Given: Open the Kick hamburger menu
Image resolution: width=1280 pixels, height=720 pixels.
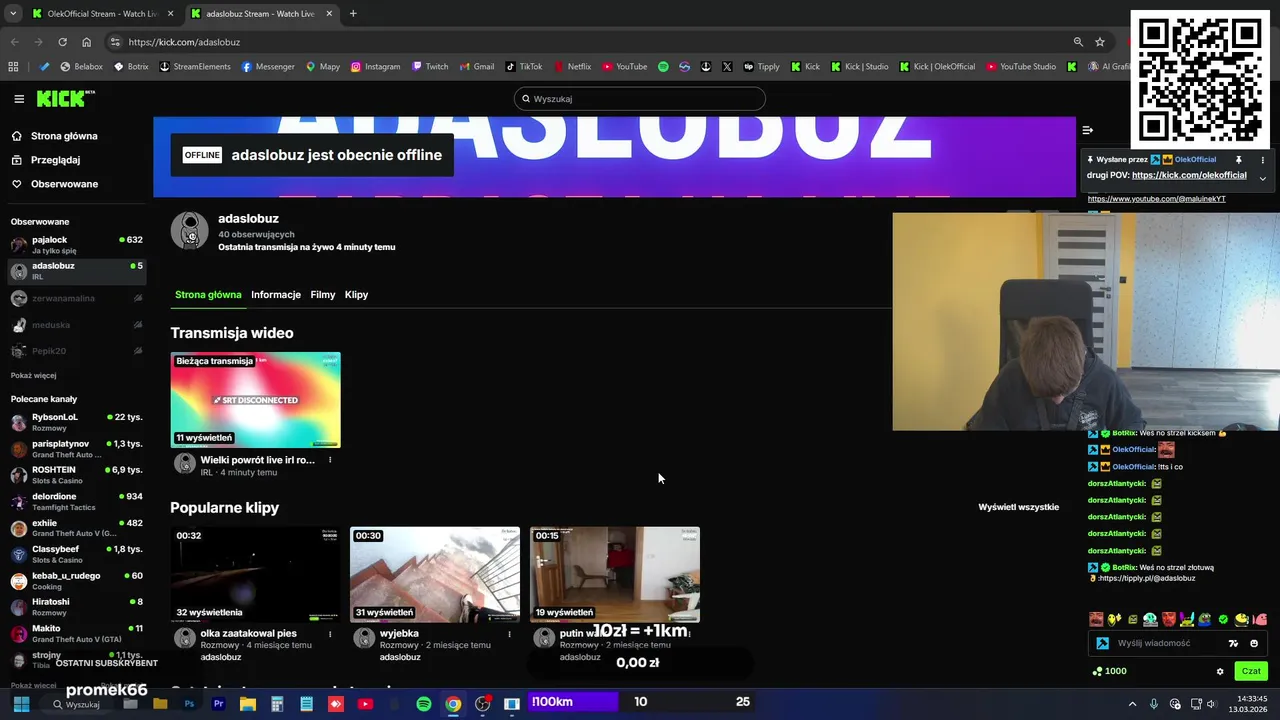Looking at the screenshot, I should point(19,99).
